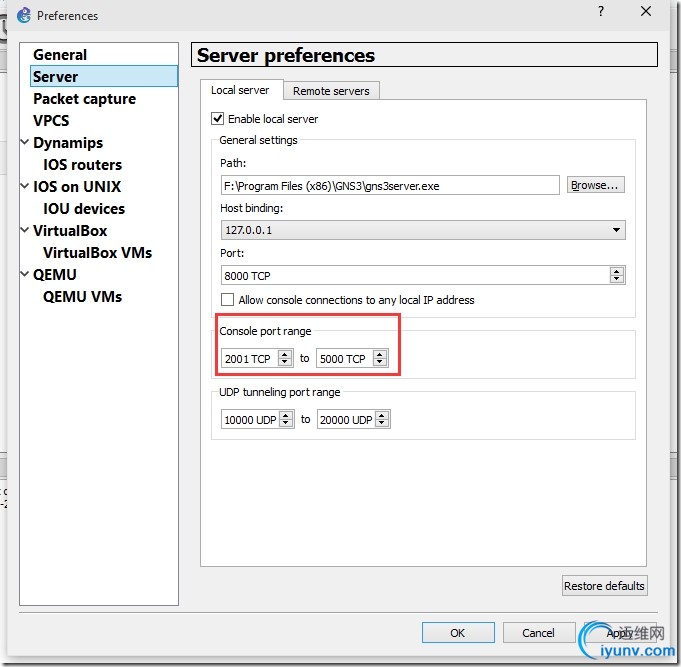
Task: Decrease the server Port value
Action: click(617, 280)
